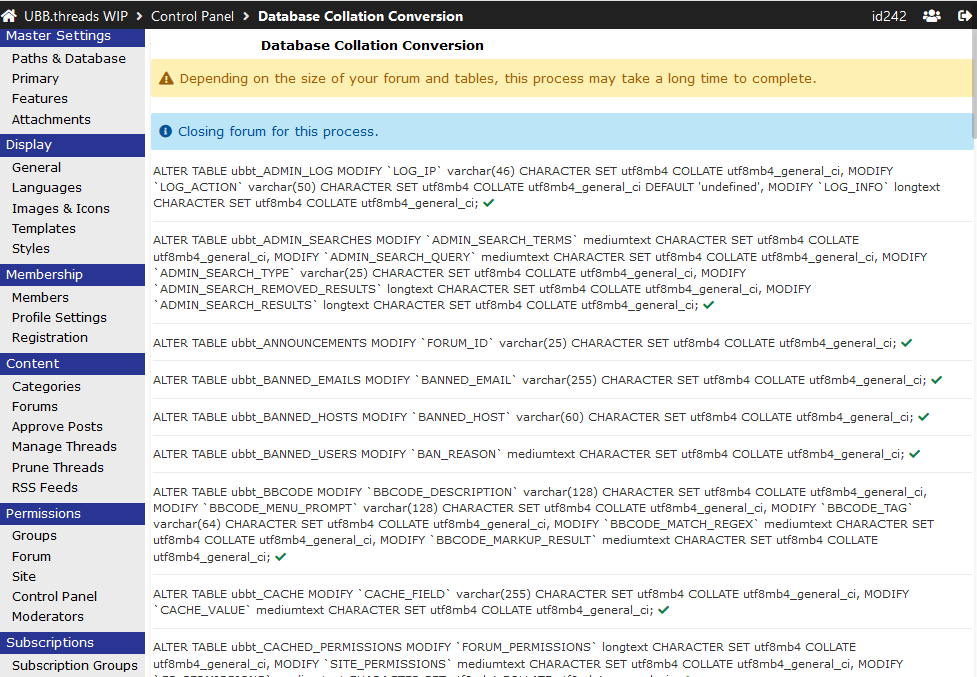977x677 pixels.
Task: Click the ubbt_BANNED_HOSTS ALTER TABLE line
Action: [x=541, y=417]
